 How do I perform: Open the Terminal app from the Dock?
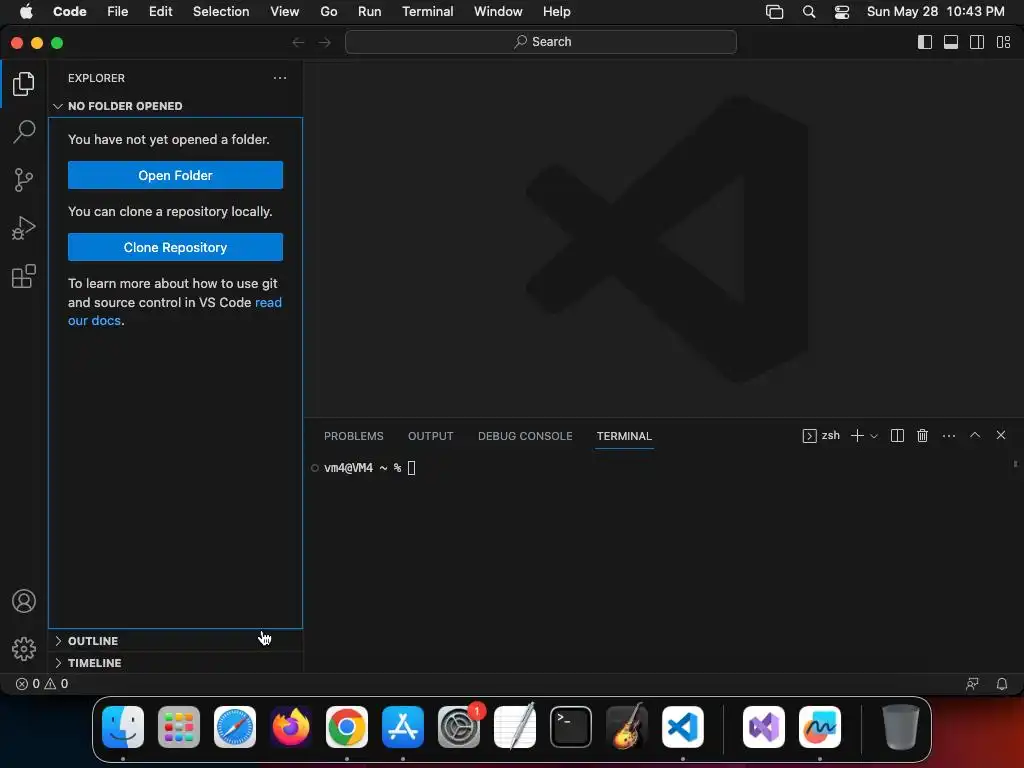(x=571, y=726)
